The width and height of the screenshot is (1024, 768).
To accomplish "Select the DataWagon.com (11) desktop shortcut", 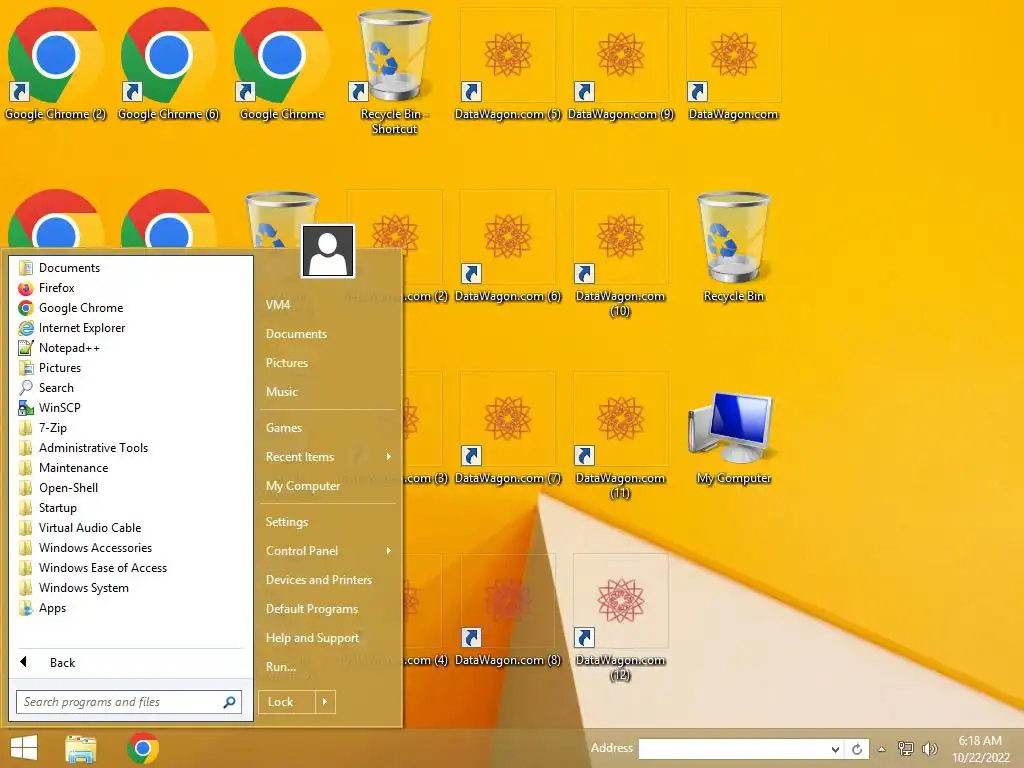I will 620,436.
